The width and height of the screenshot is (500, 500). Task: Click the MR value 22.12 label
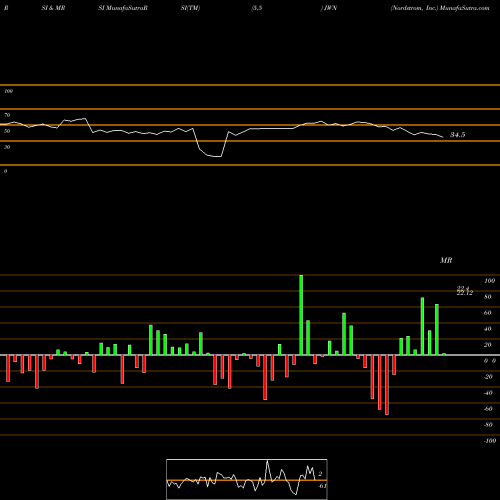pyautogui.click(x=465, y=293)
